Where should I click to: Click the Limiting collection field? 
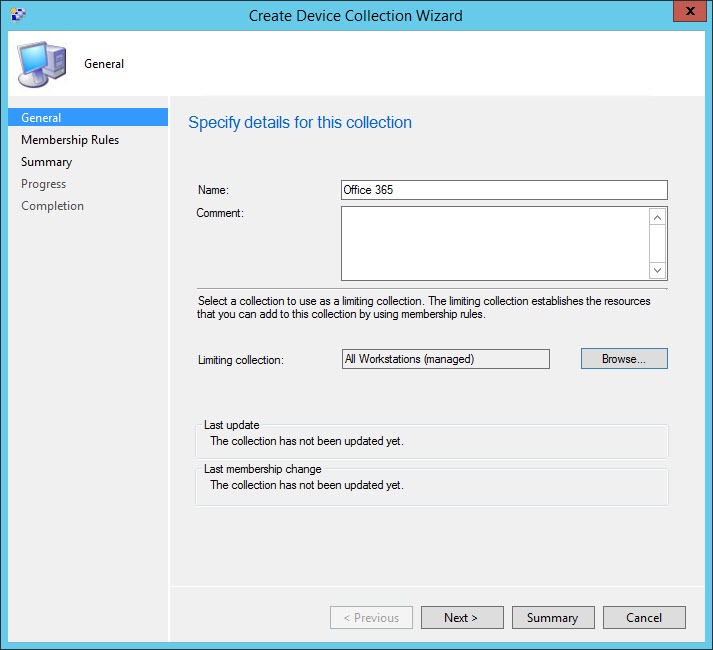point(445,359)
